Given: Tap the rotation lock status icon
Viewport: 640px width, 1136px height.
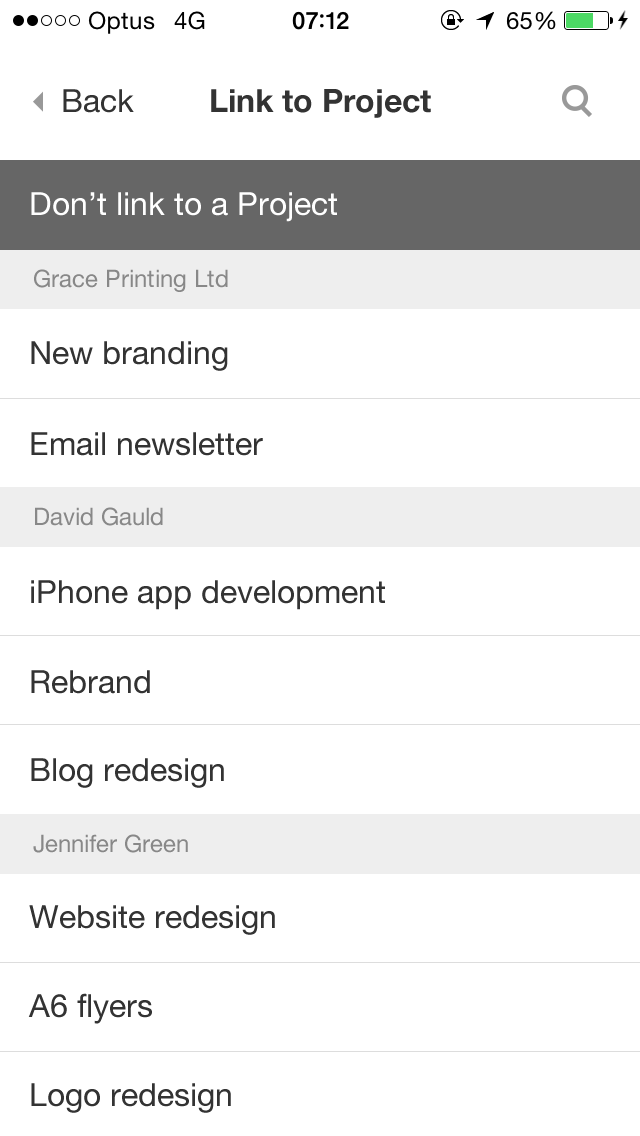Looking at the screenshot, I should pyautogui.click(x=452, y=21).
